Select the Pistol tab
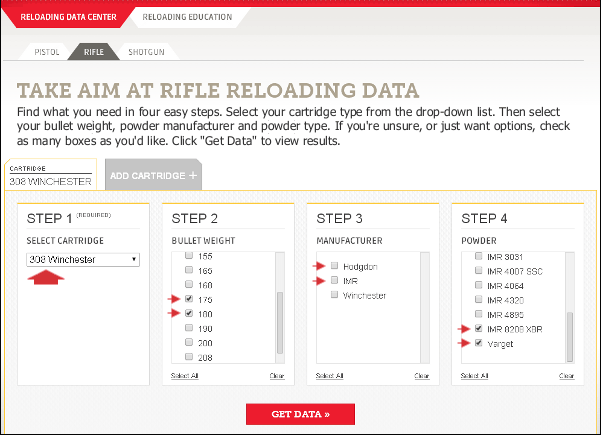Viewport: 601px width, 435px height. pos(47,52)
